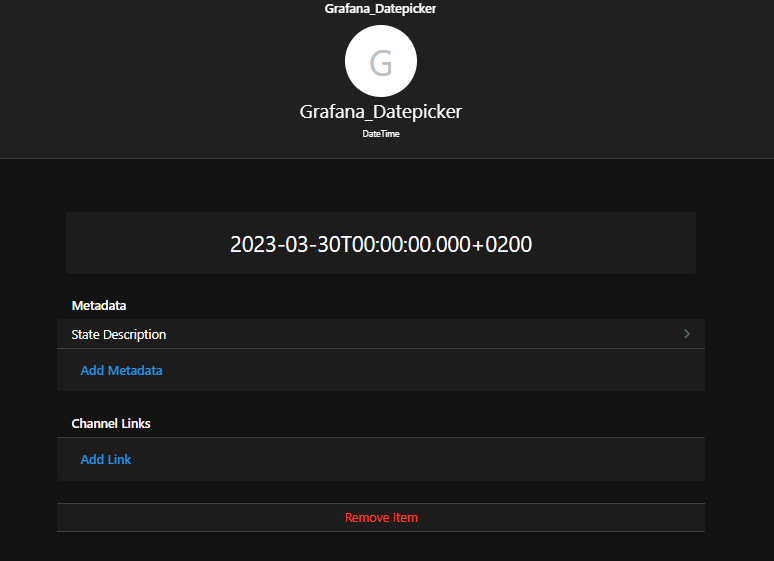The width and height of the screenshot is (774, 561).
Task: Click the red Remove Item button
Action: (x=381, y=518)
